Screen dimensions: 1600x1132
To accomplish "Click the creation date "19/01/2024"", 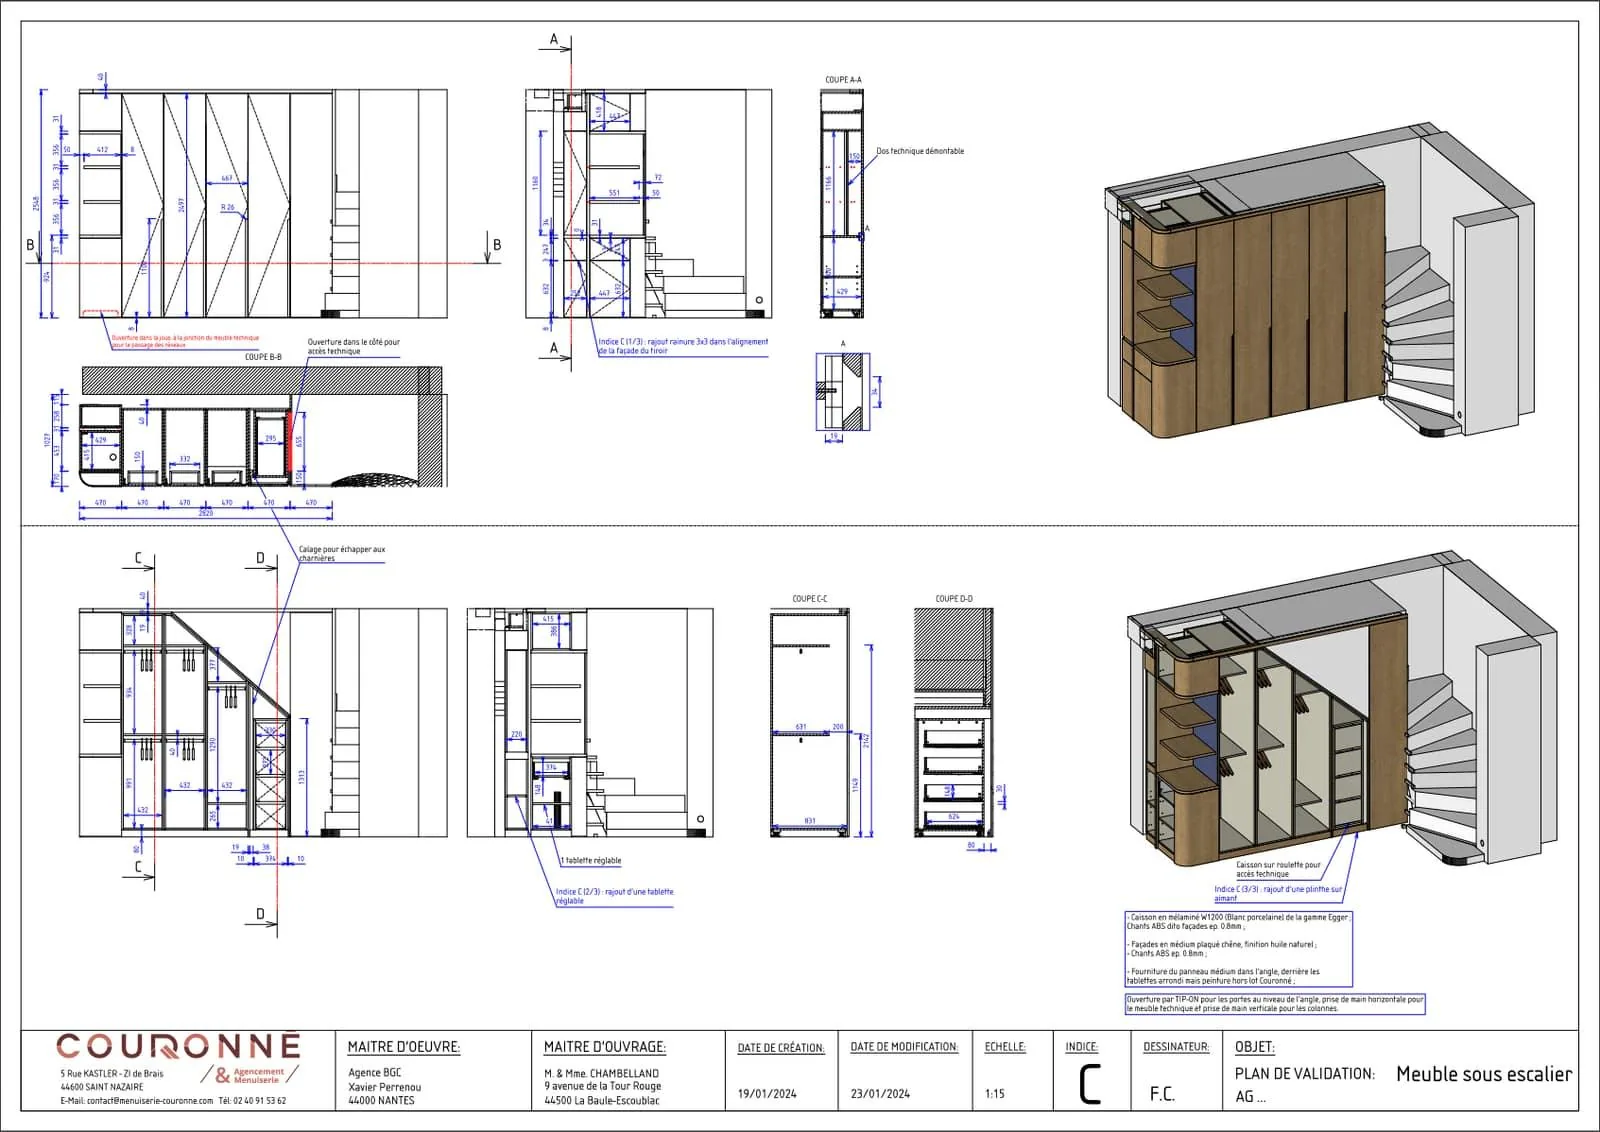I will tap(767, 1093).
